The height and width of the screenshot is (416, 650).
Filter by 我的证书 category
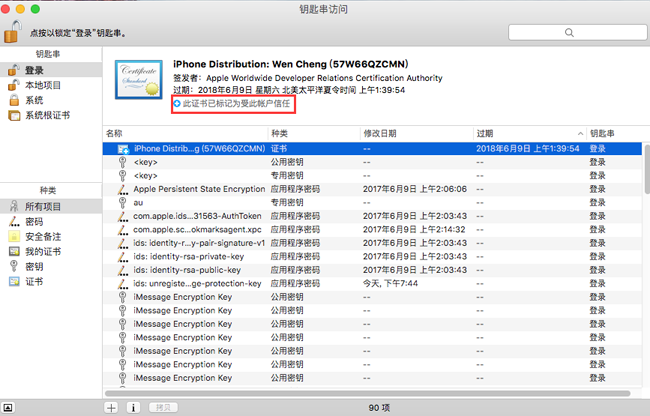[44, 251]
